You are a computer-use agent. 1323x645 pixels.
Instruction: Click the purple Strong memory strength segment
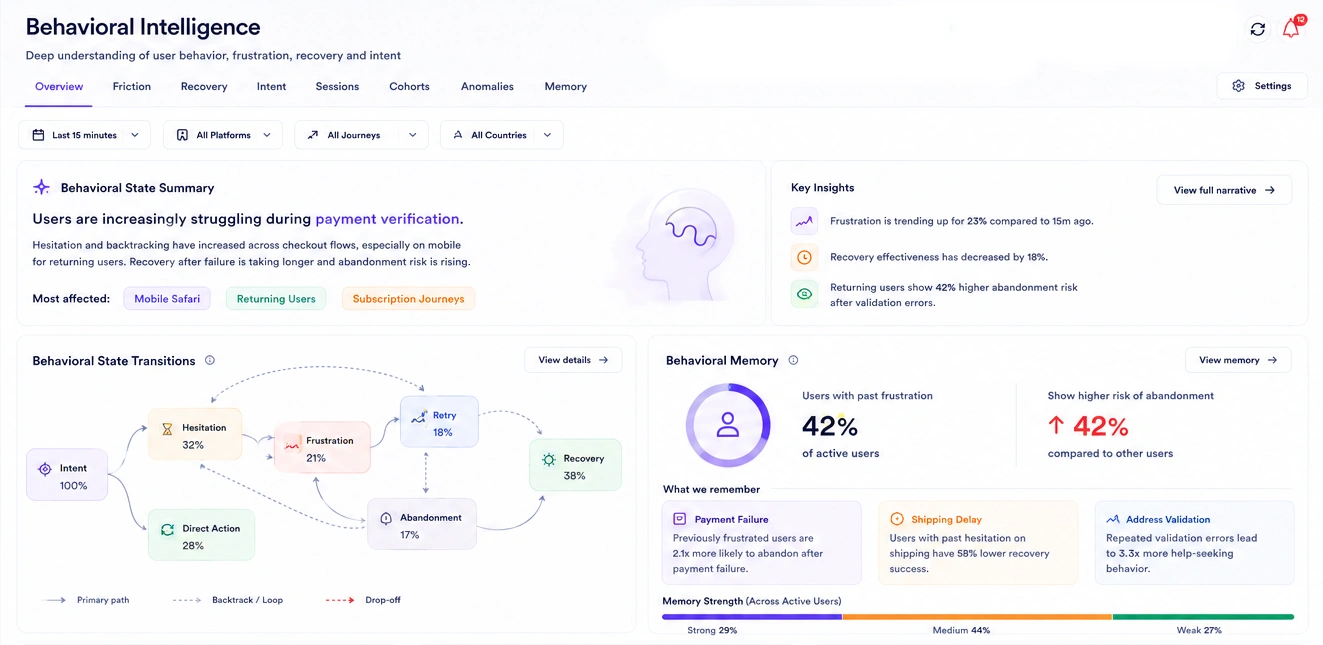tap(752, 617)
